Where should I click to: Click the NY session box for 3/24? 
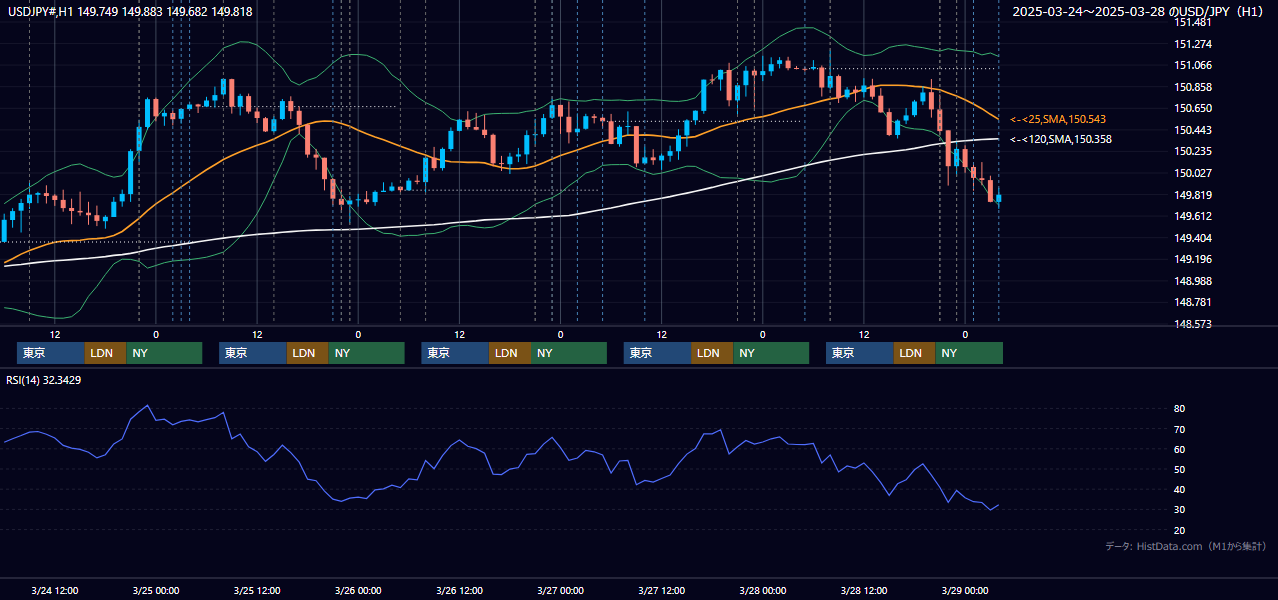coord(164,353)
